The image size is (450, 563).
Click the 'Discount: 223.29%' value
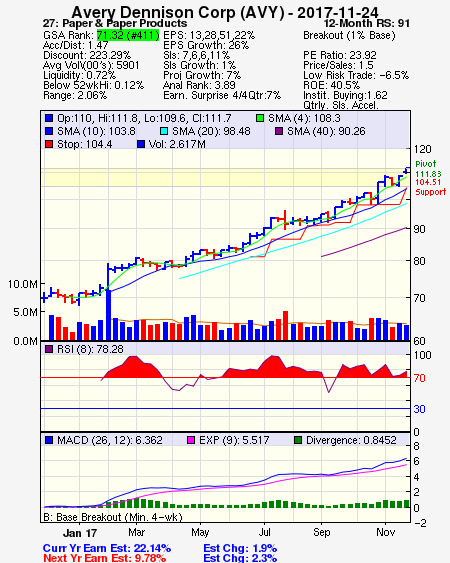coord(87,55)
